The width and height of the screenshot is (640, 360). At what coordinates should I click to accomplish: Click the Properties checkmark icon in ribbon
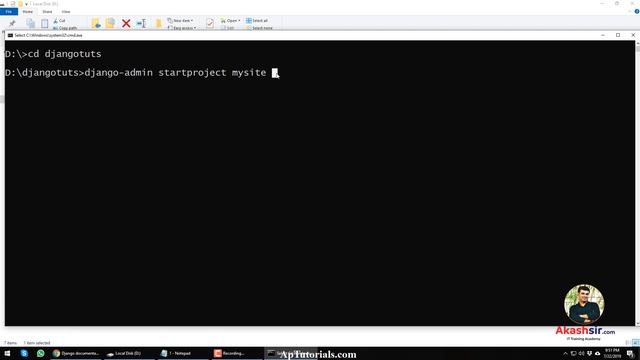coord(210,23)
